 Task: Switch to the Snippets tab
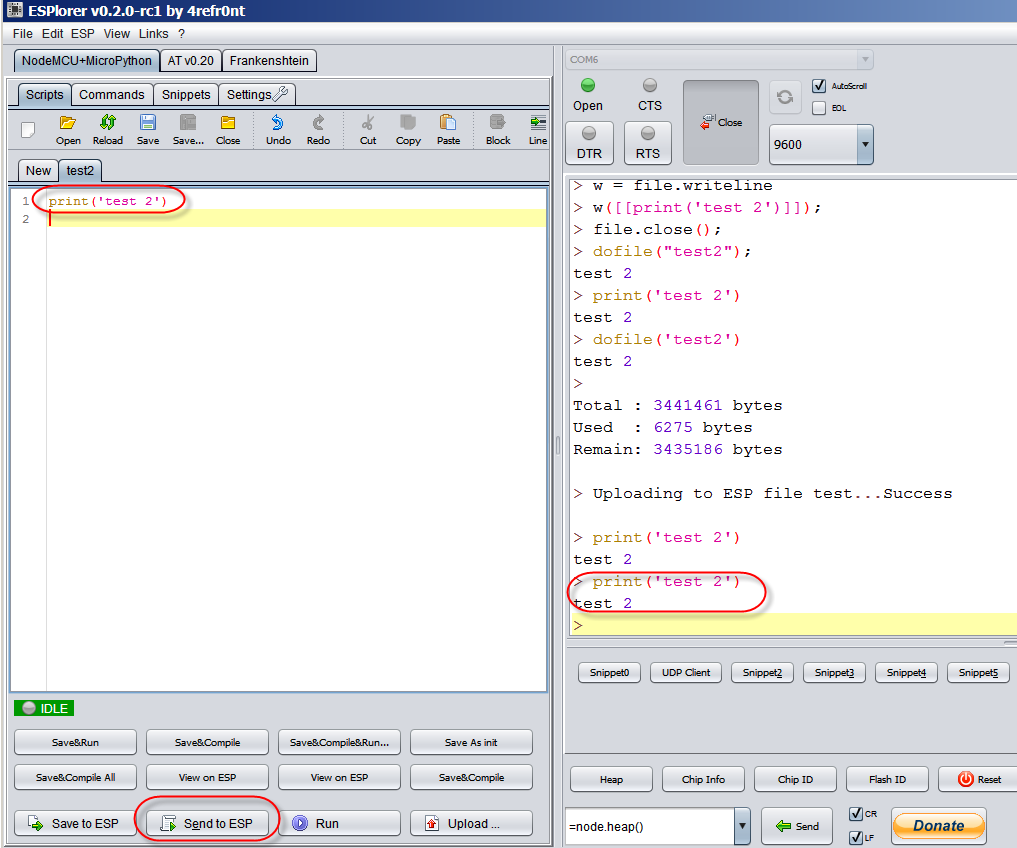[186, 95]
